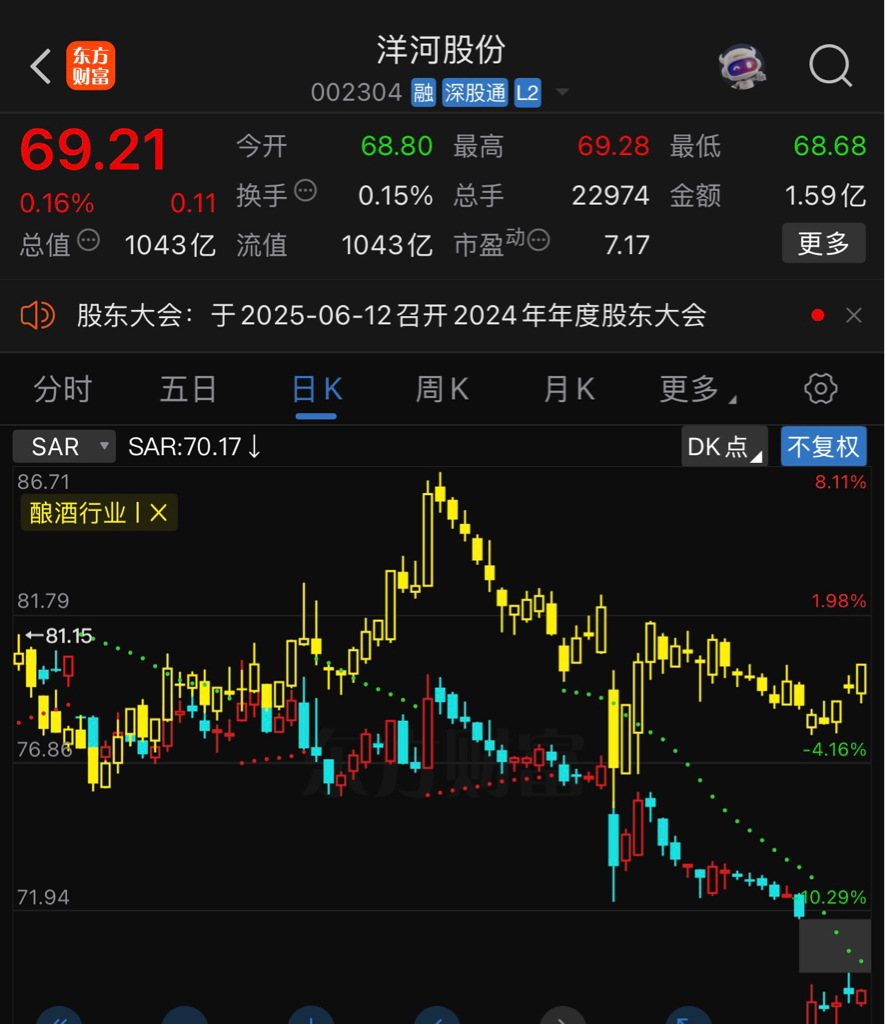Tap the 深股通 badge
The width and height of the screenshot is (885, 1024).
click(x=475, y=93)
